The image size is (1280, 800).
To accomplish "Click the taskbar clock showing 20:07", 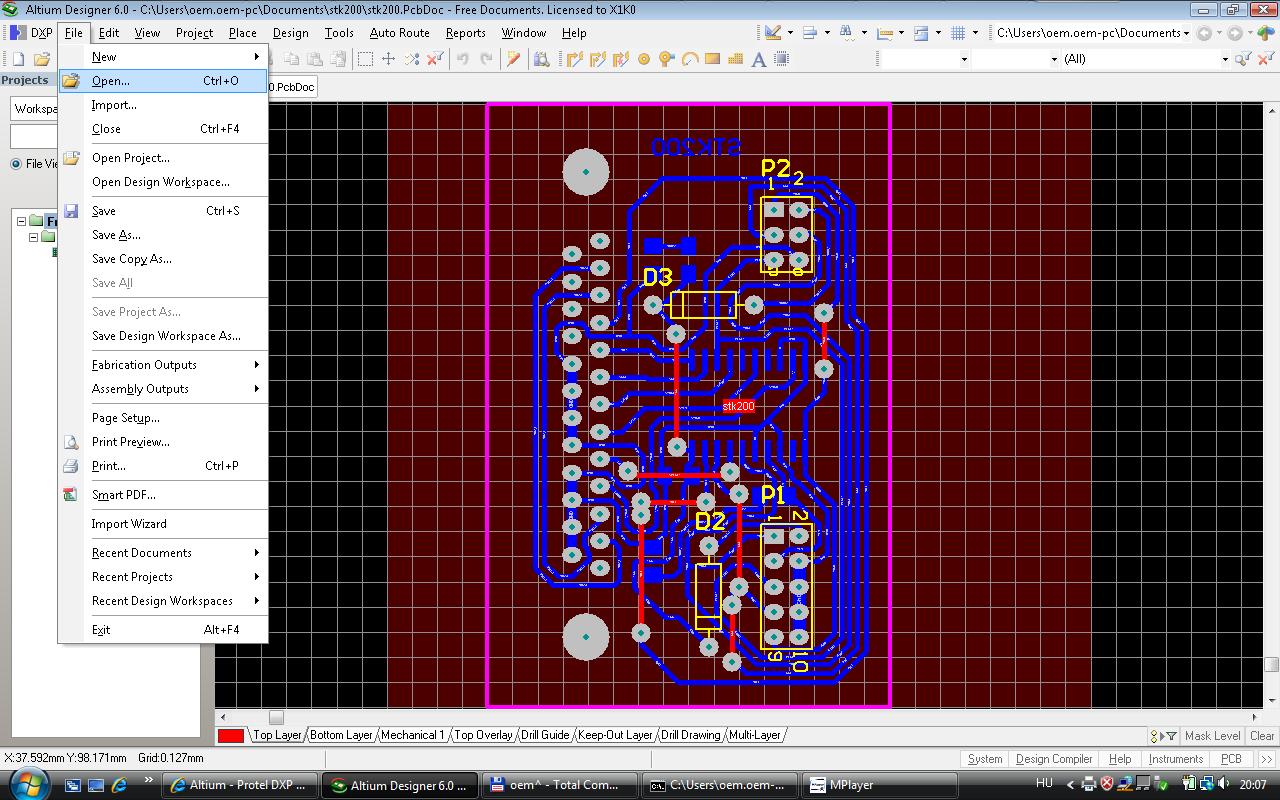I will pos(1252,784).
